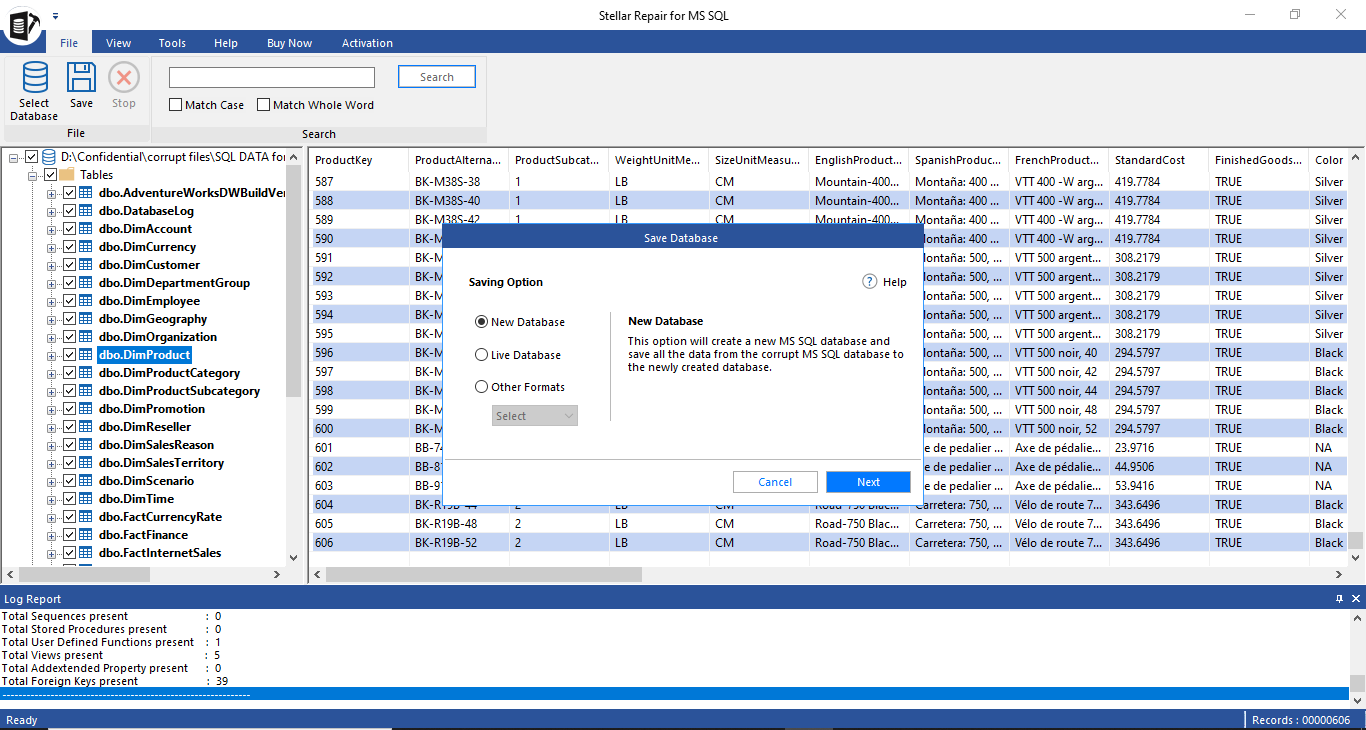Click ProductKey cell 587

click(x=358, y=182)
